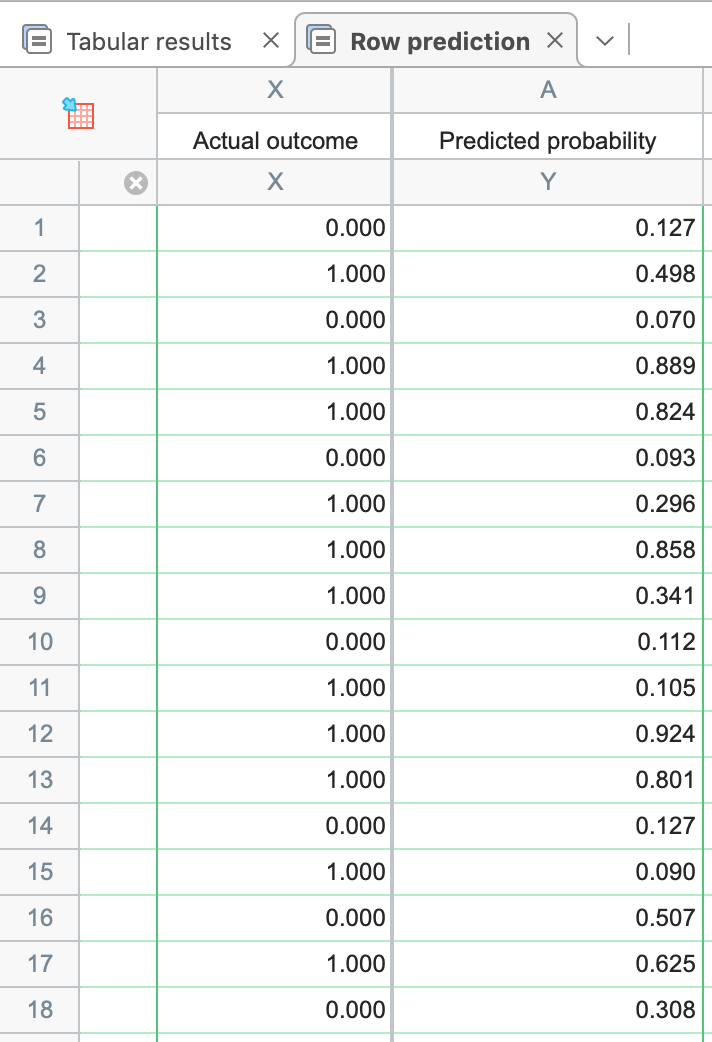This screenshot has width=712, height=1042.
Task: Click column letter A header
Action: (x=547, y=90)
